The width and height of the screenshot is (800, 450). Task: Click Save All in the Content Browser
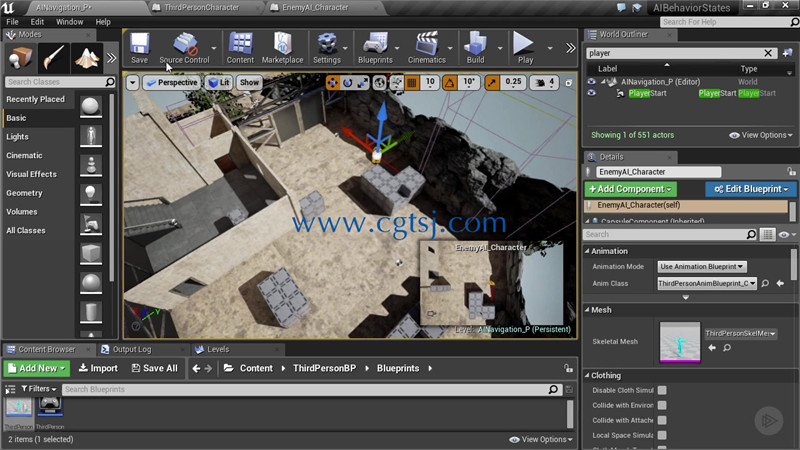click(155, 368)
